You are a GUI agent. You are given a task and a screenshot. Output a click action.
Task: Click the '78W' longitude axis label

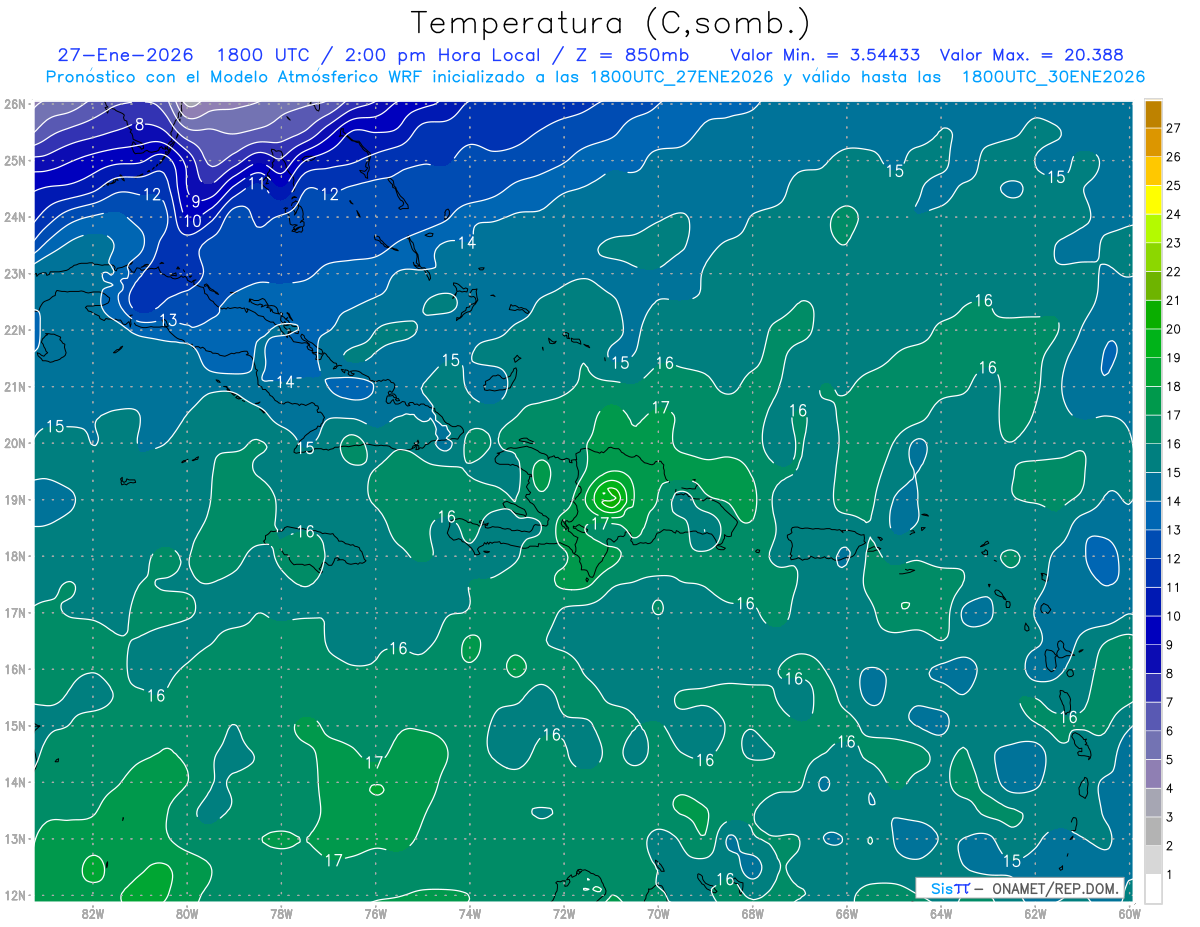pyautogui.click(x=281, y=913)
